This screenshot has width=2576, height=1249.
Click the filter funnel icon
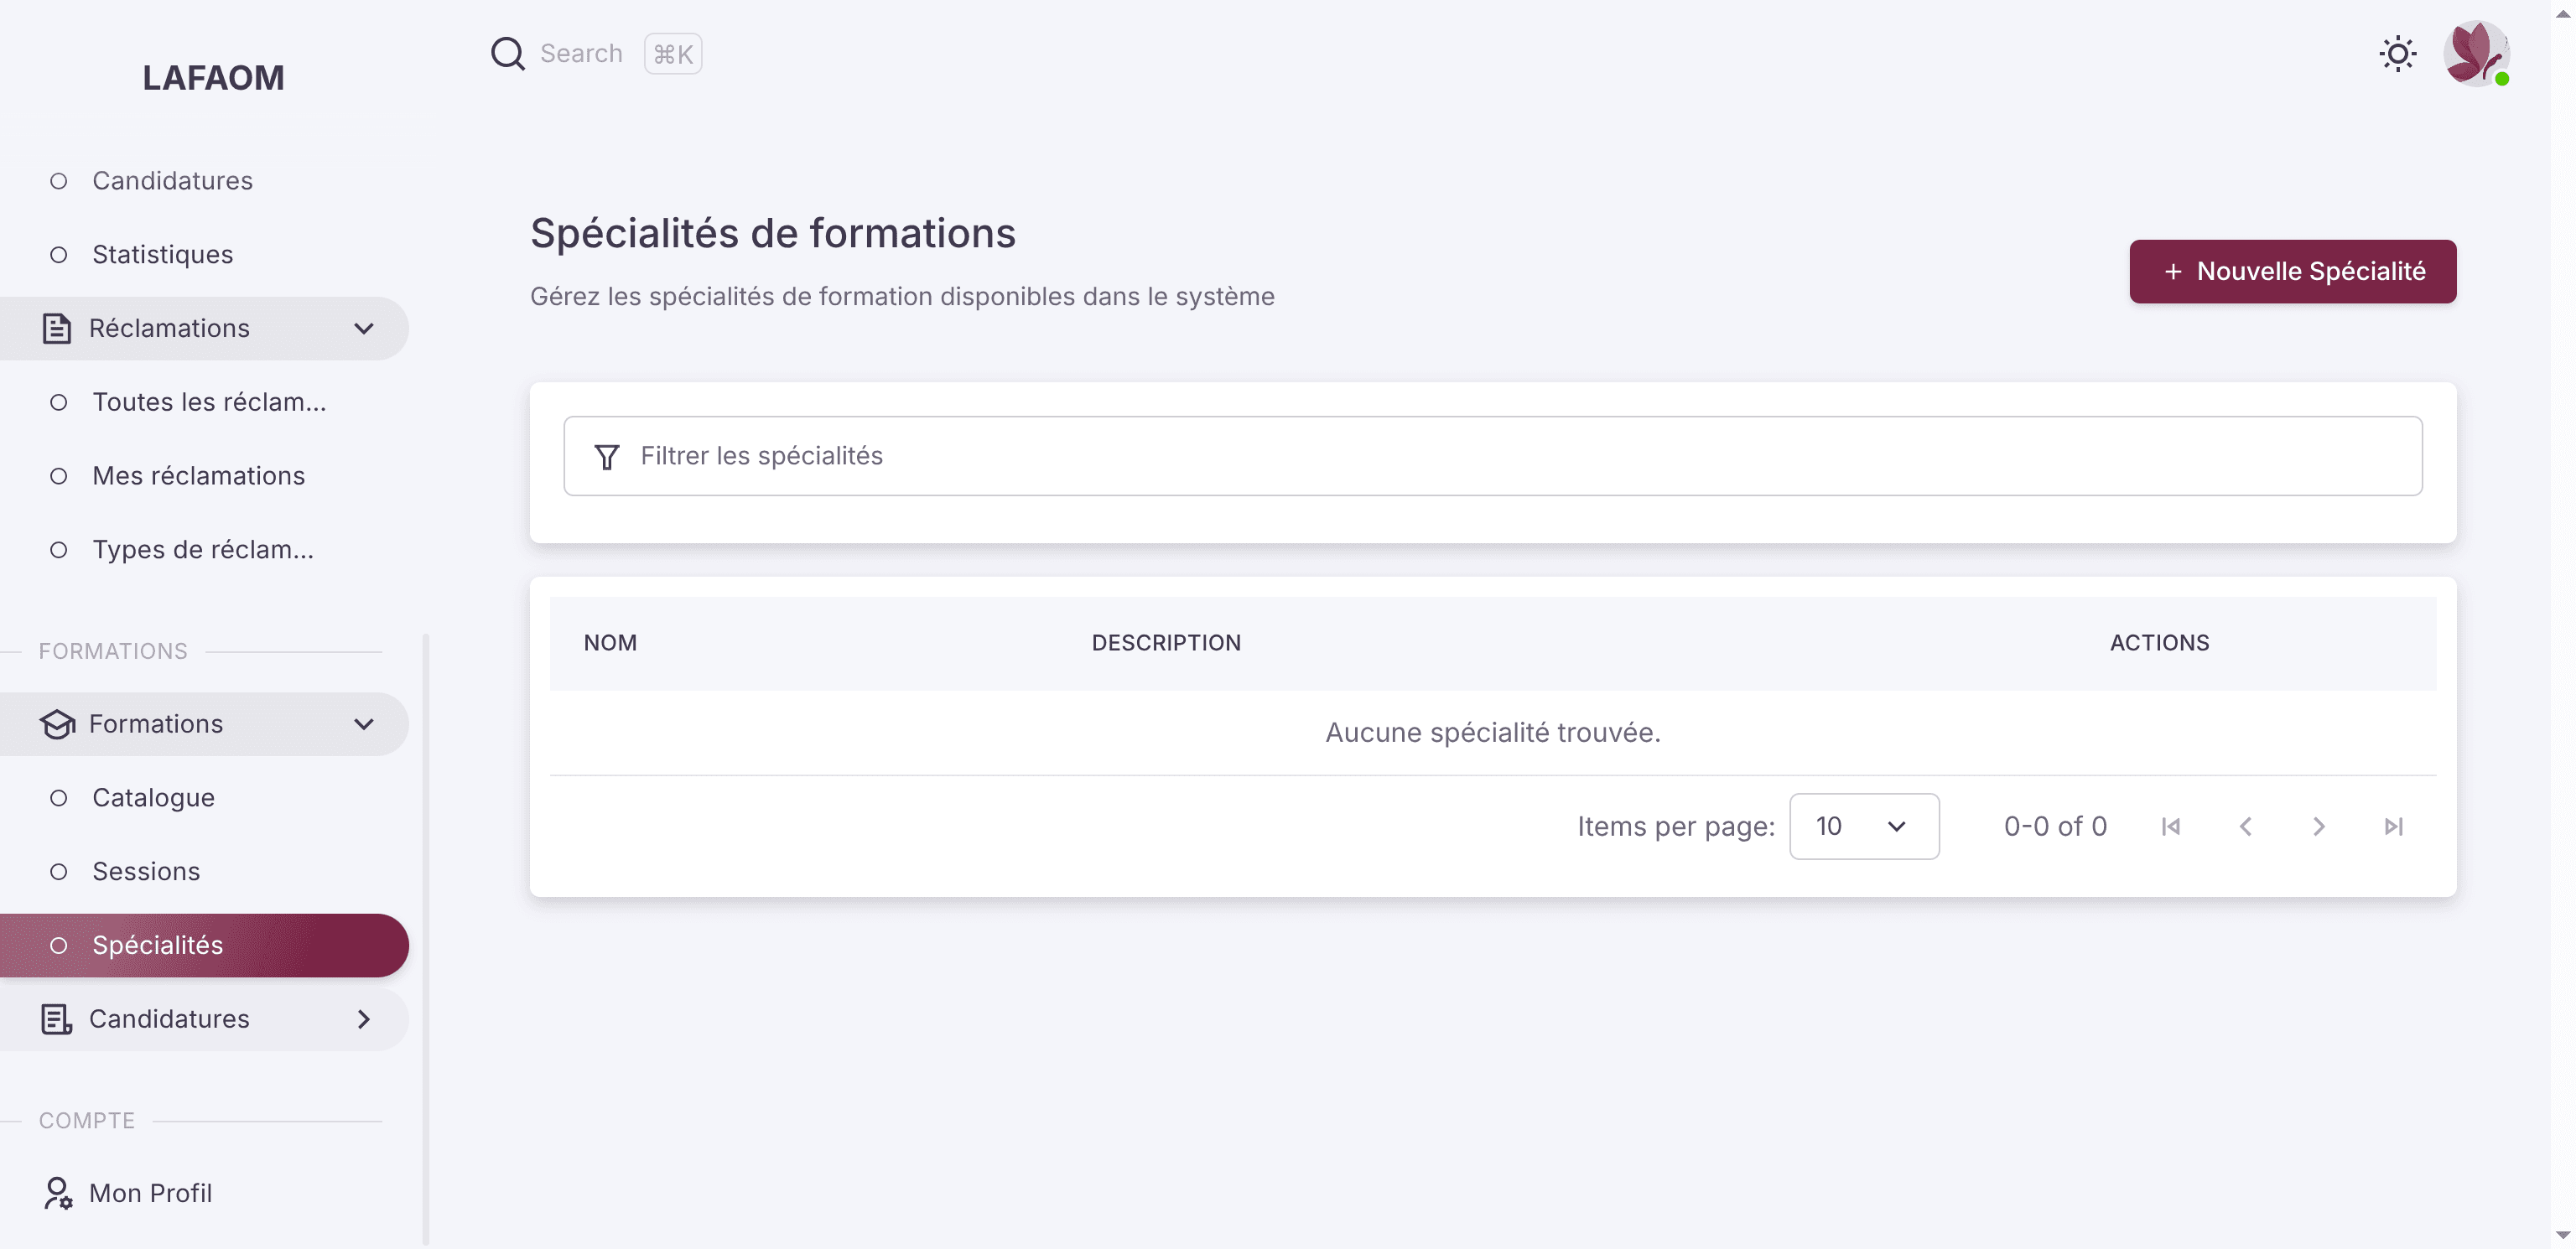click(606, 456)
